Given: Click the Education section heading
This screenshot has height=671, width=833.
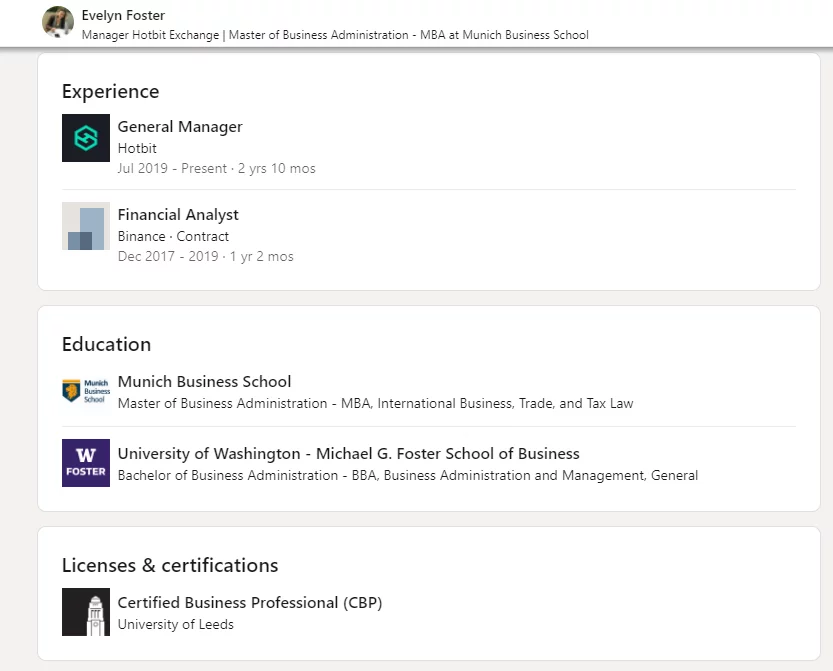Looking at the screenshot, I should [106, 345].
